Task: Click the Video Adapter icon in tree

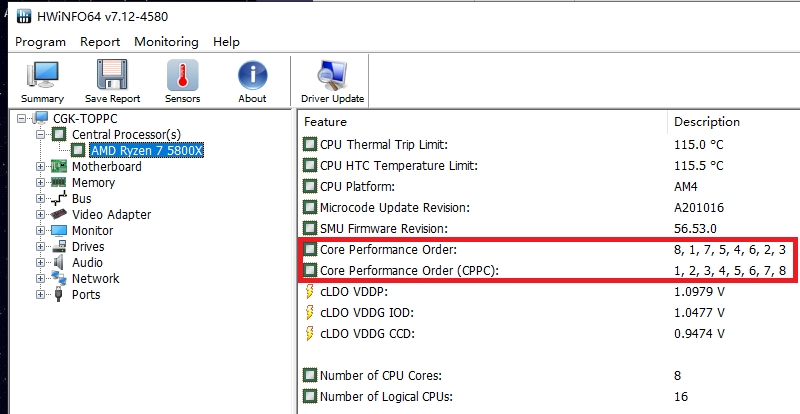Action: pos(59,215)
